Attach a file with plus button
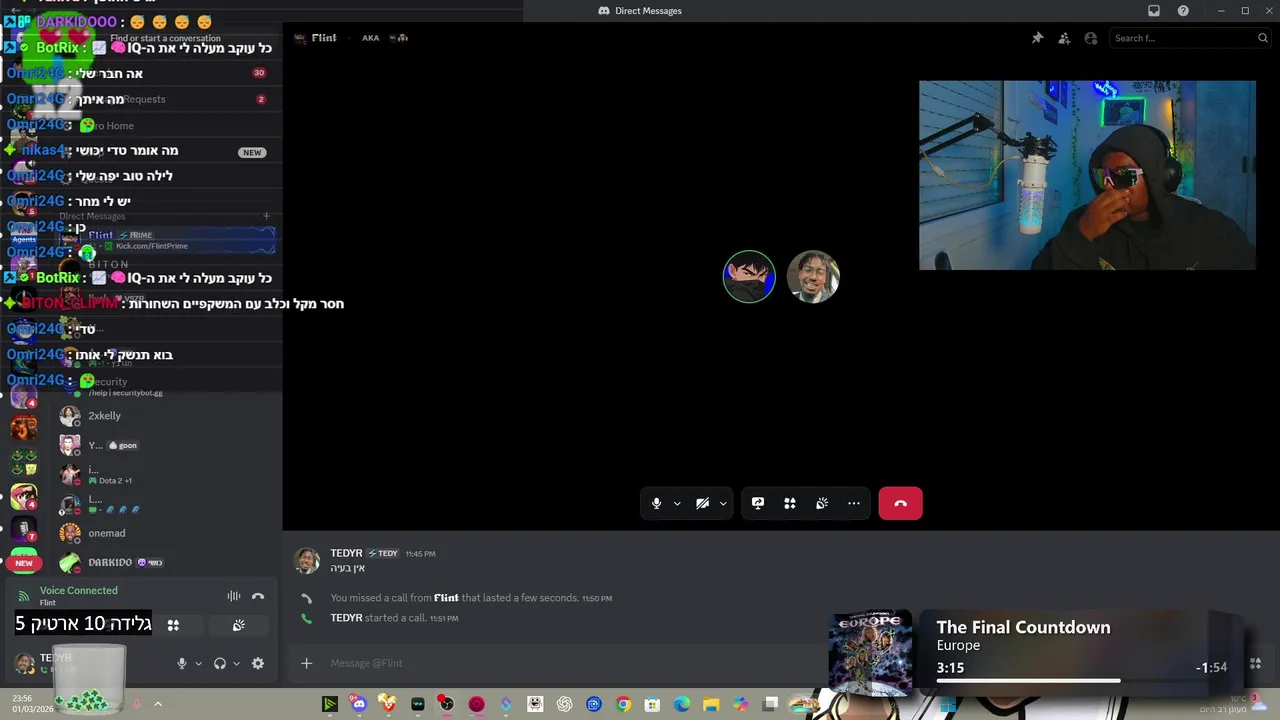 pyautogui.click(x=307, y=663)
